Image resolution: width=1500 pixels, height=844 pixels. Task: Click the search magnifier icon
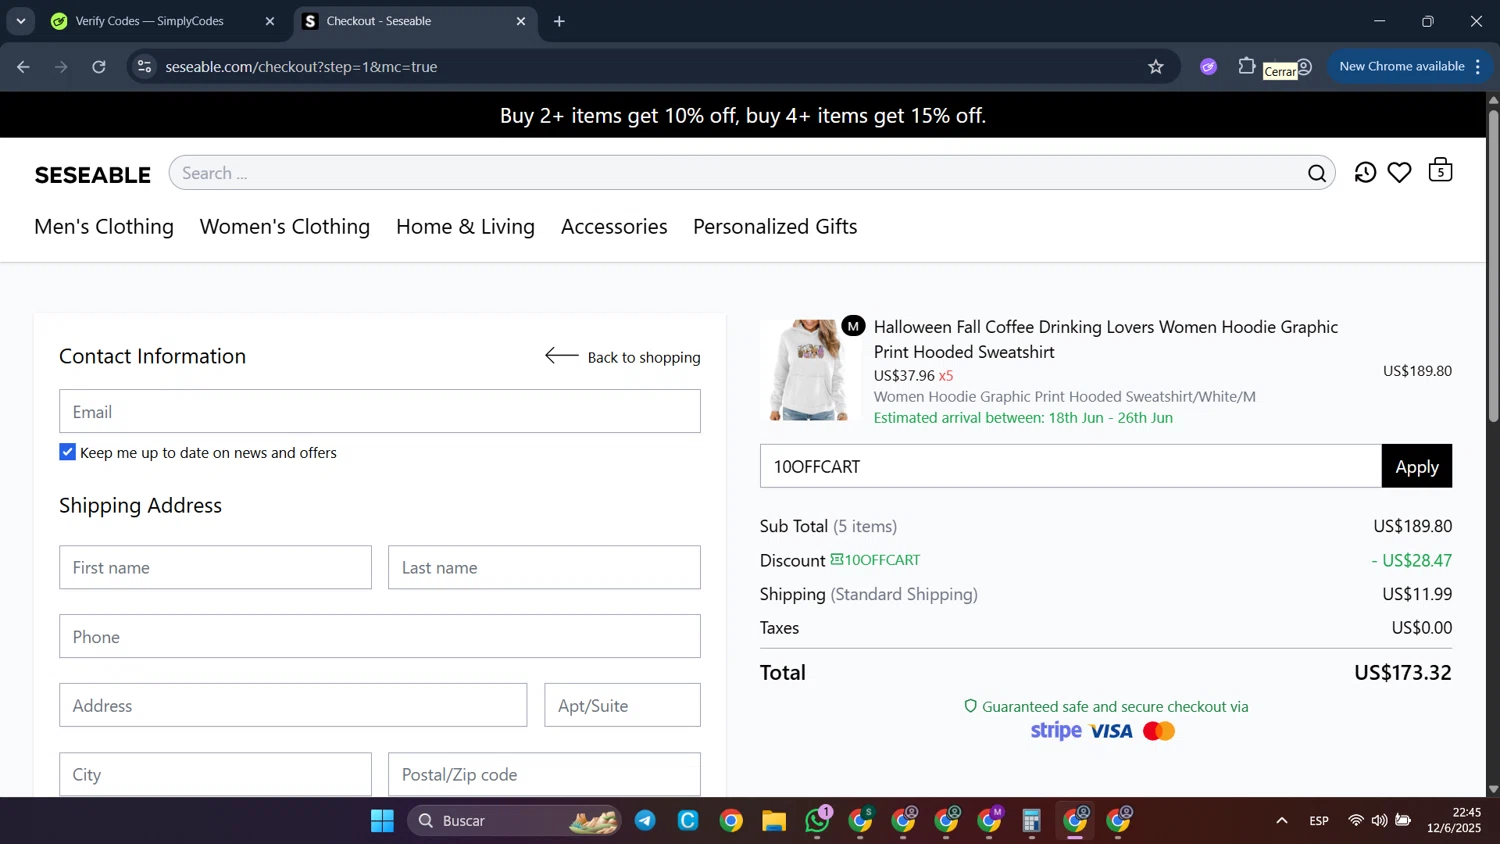click(1317, 173)
